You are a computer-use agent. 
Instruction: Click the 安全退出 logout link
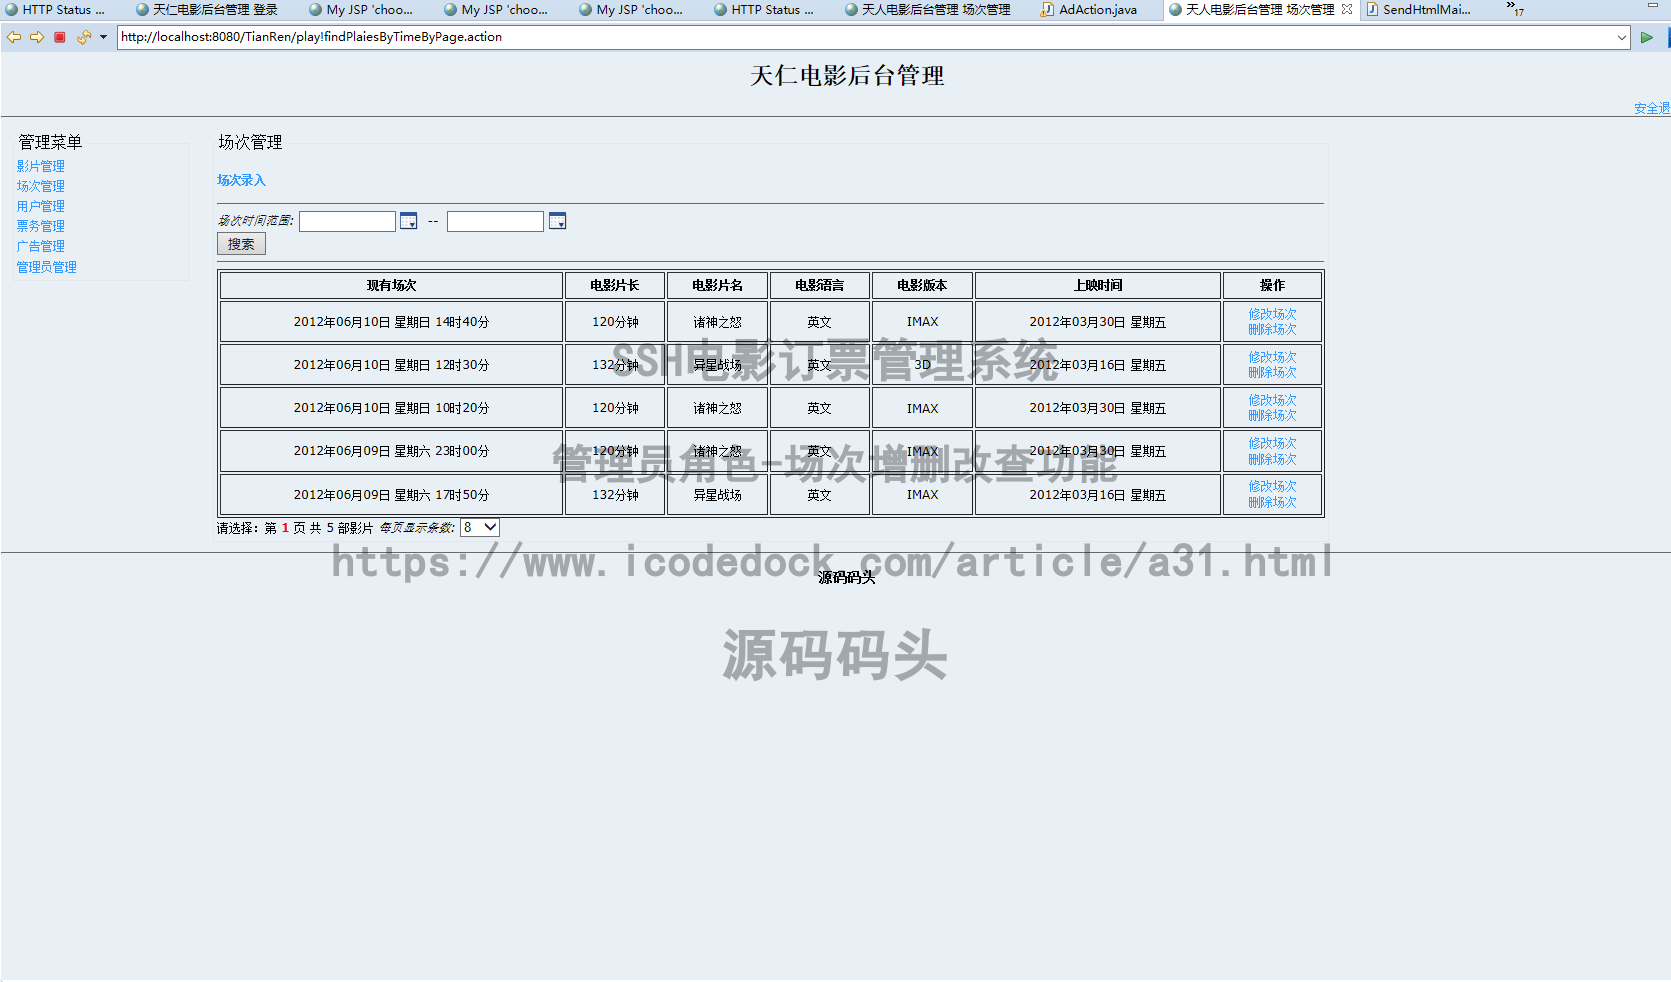point(1650,107)
